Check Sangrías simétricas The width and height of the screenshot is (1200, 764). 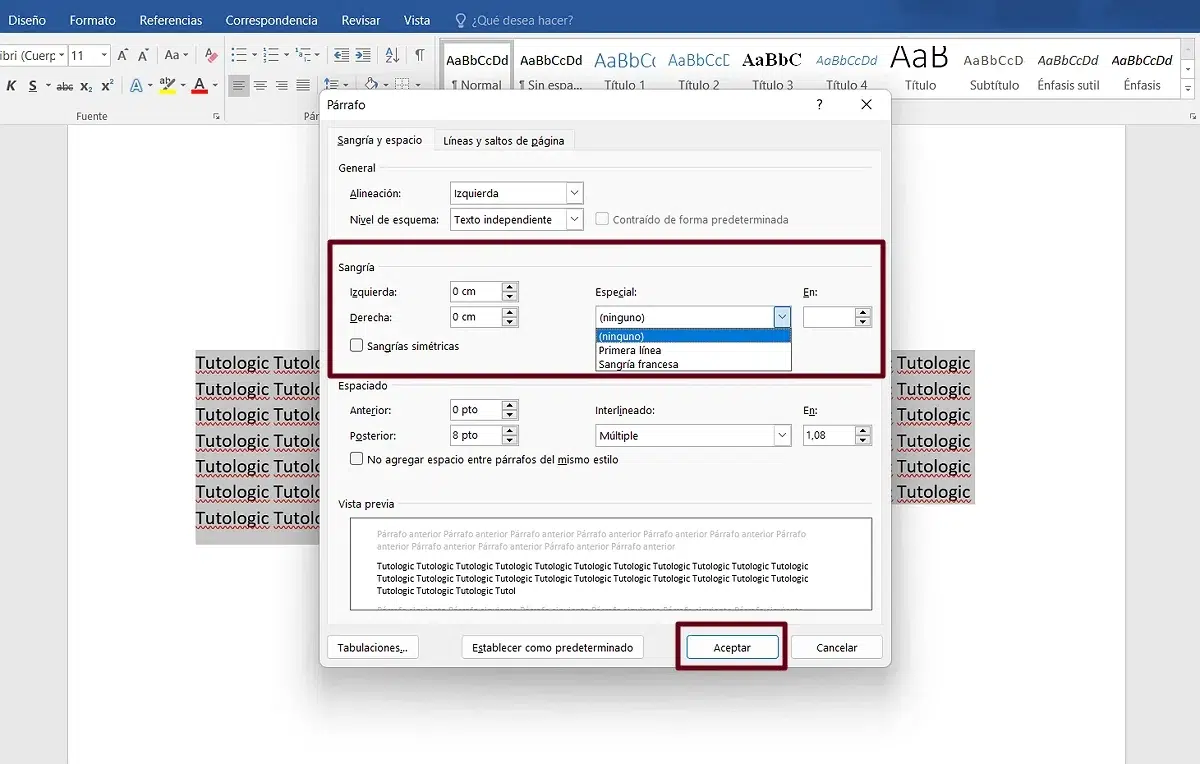click(357, 345)
